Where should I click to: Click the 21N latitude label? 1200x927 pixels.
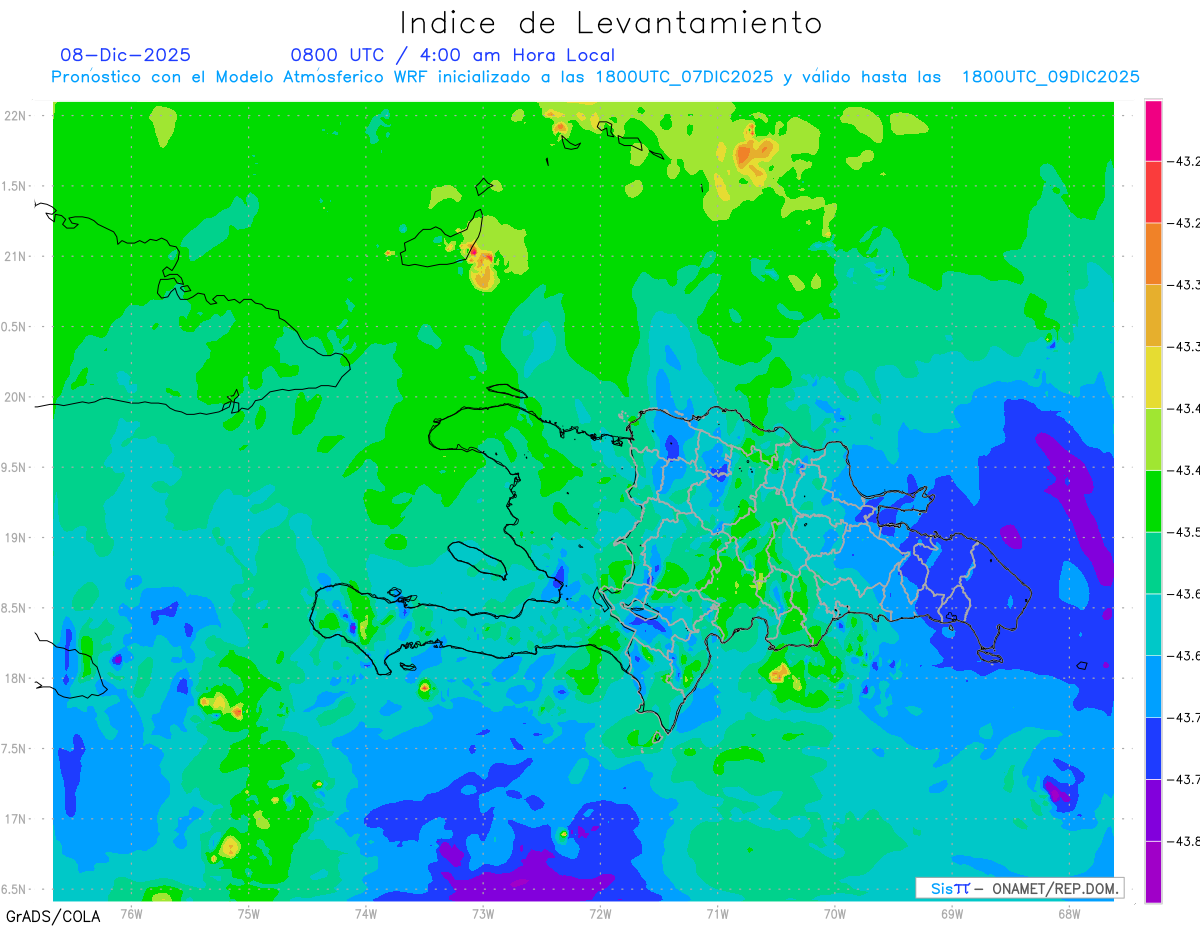[x=16, y=256]
